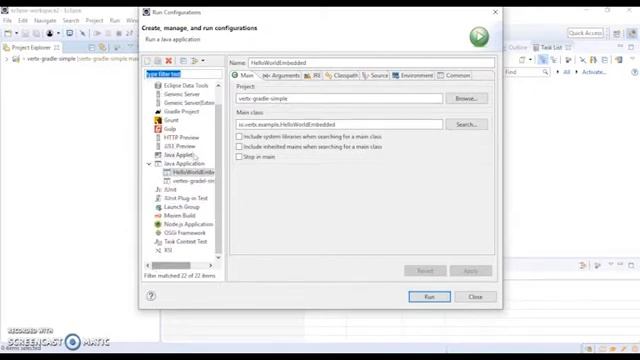
Task: Click the Project text field
Action: coord(339,98)
